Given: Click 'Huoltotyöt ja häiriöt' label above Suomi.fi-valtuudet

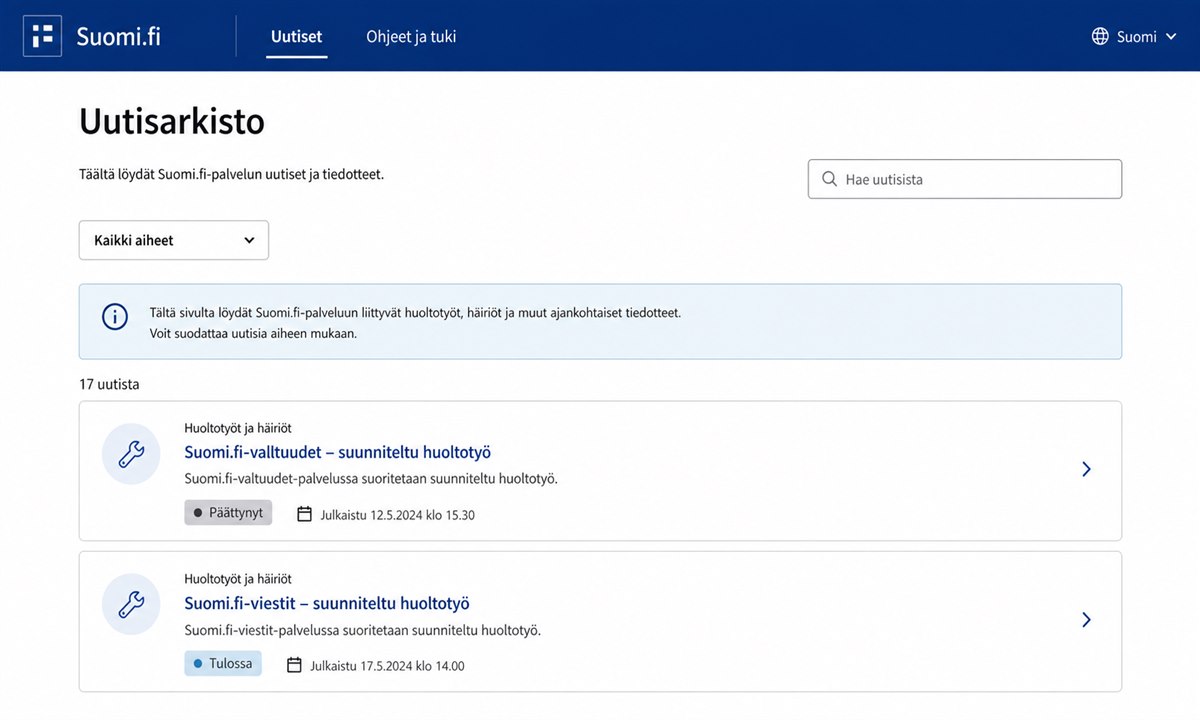Looking at the screenshot, I should (x=238, y=428).
